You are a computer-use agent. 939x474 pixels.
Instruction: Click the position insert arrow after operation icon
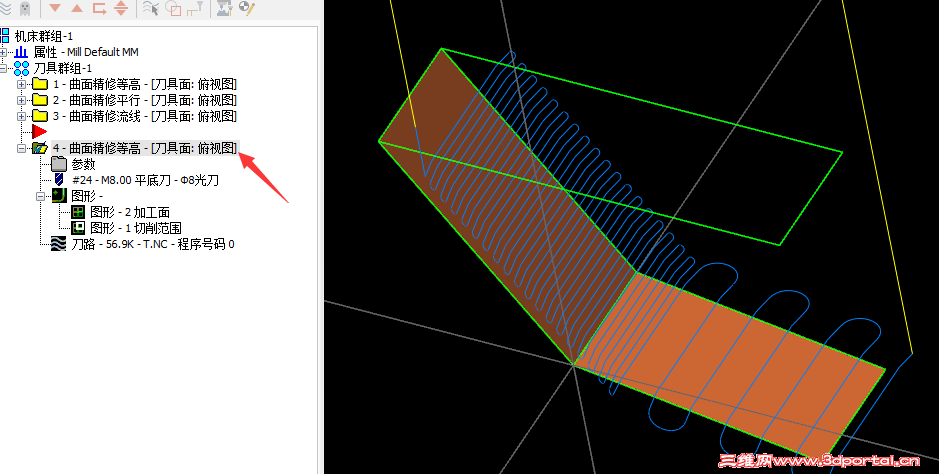point(99,8)
